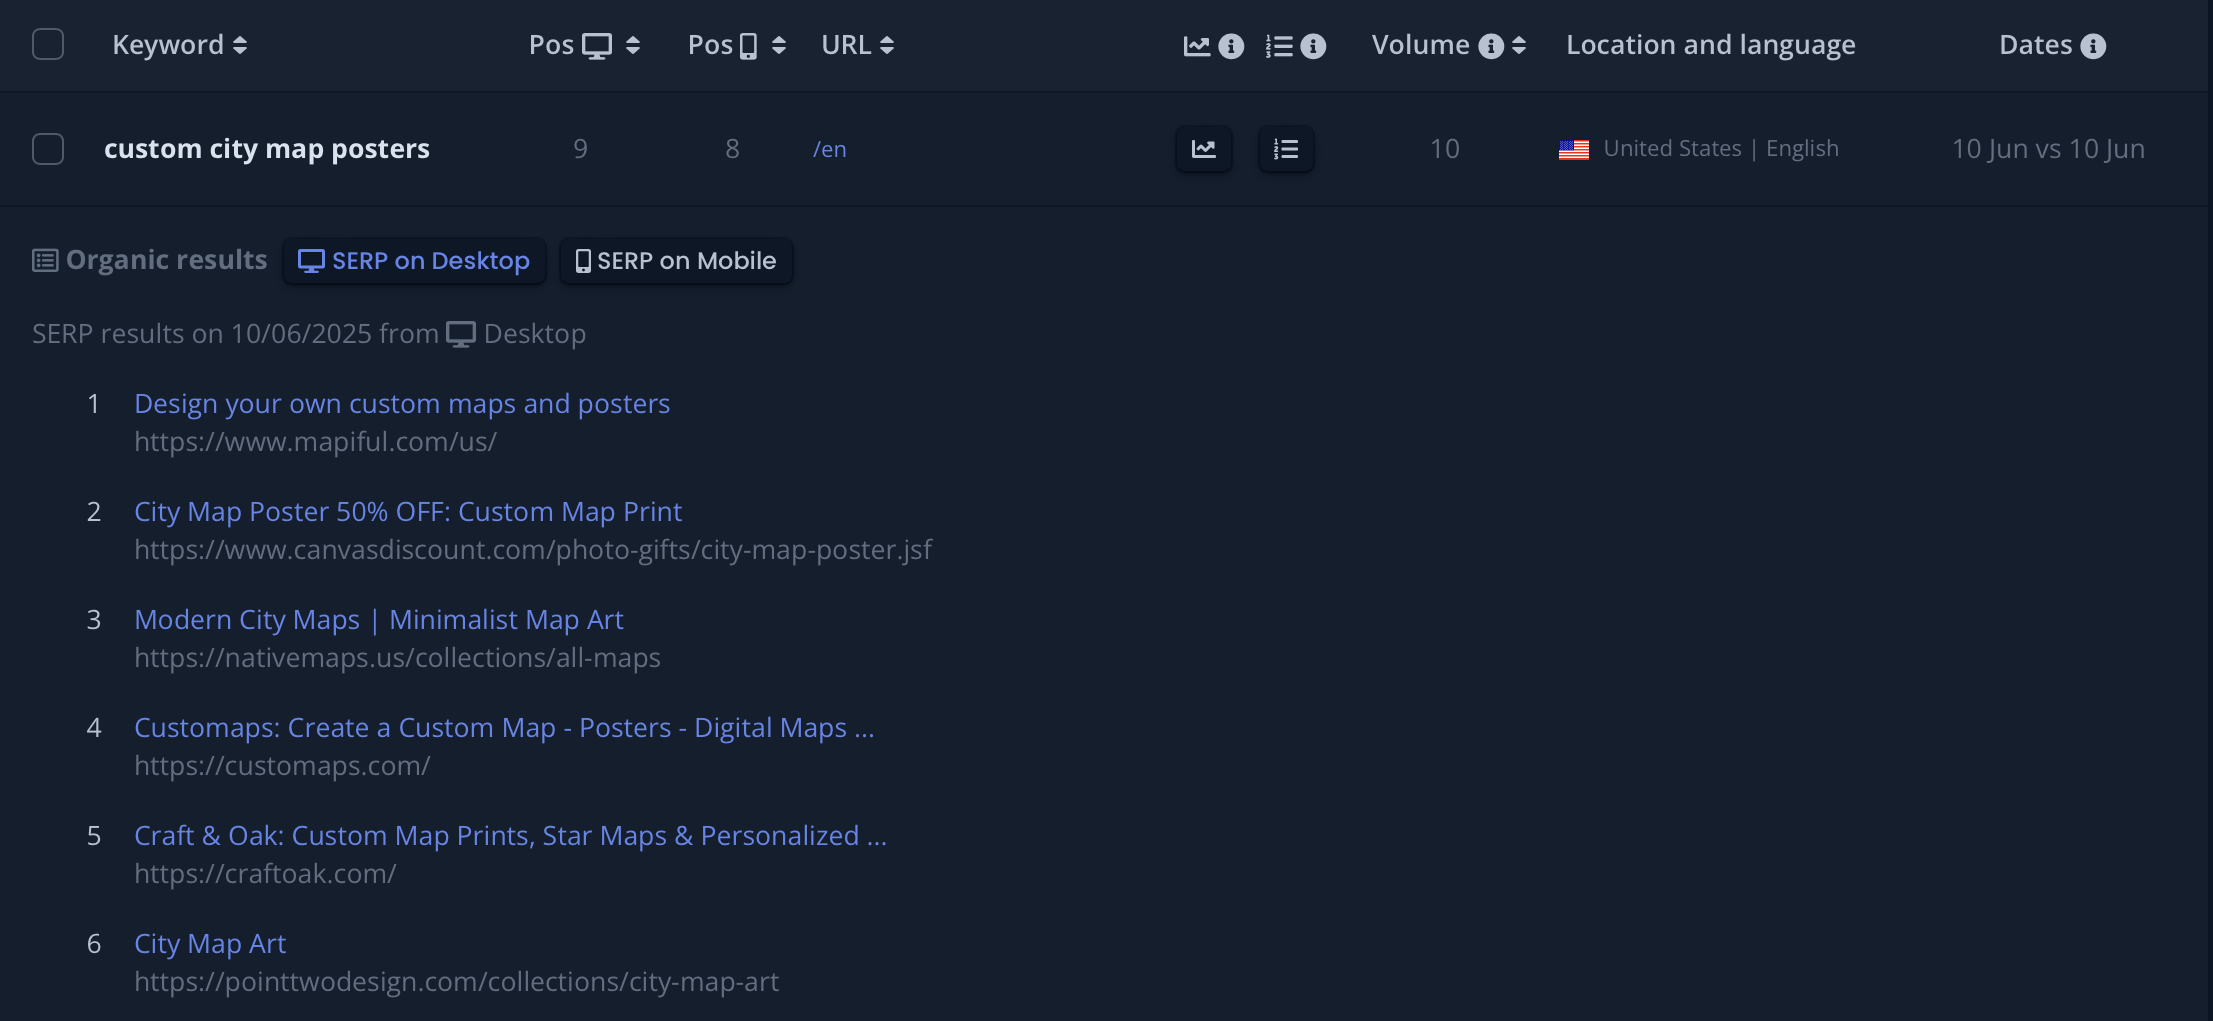Sort by mobile position arrows
Screen dimensions: 2213x1021
point(779,45)
